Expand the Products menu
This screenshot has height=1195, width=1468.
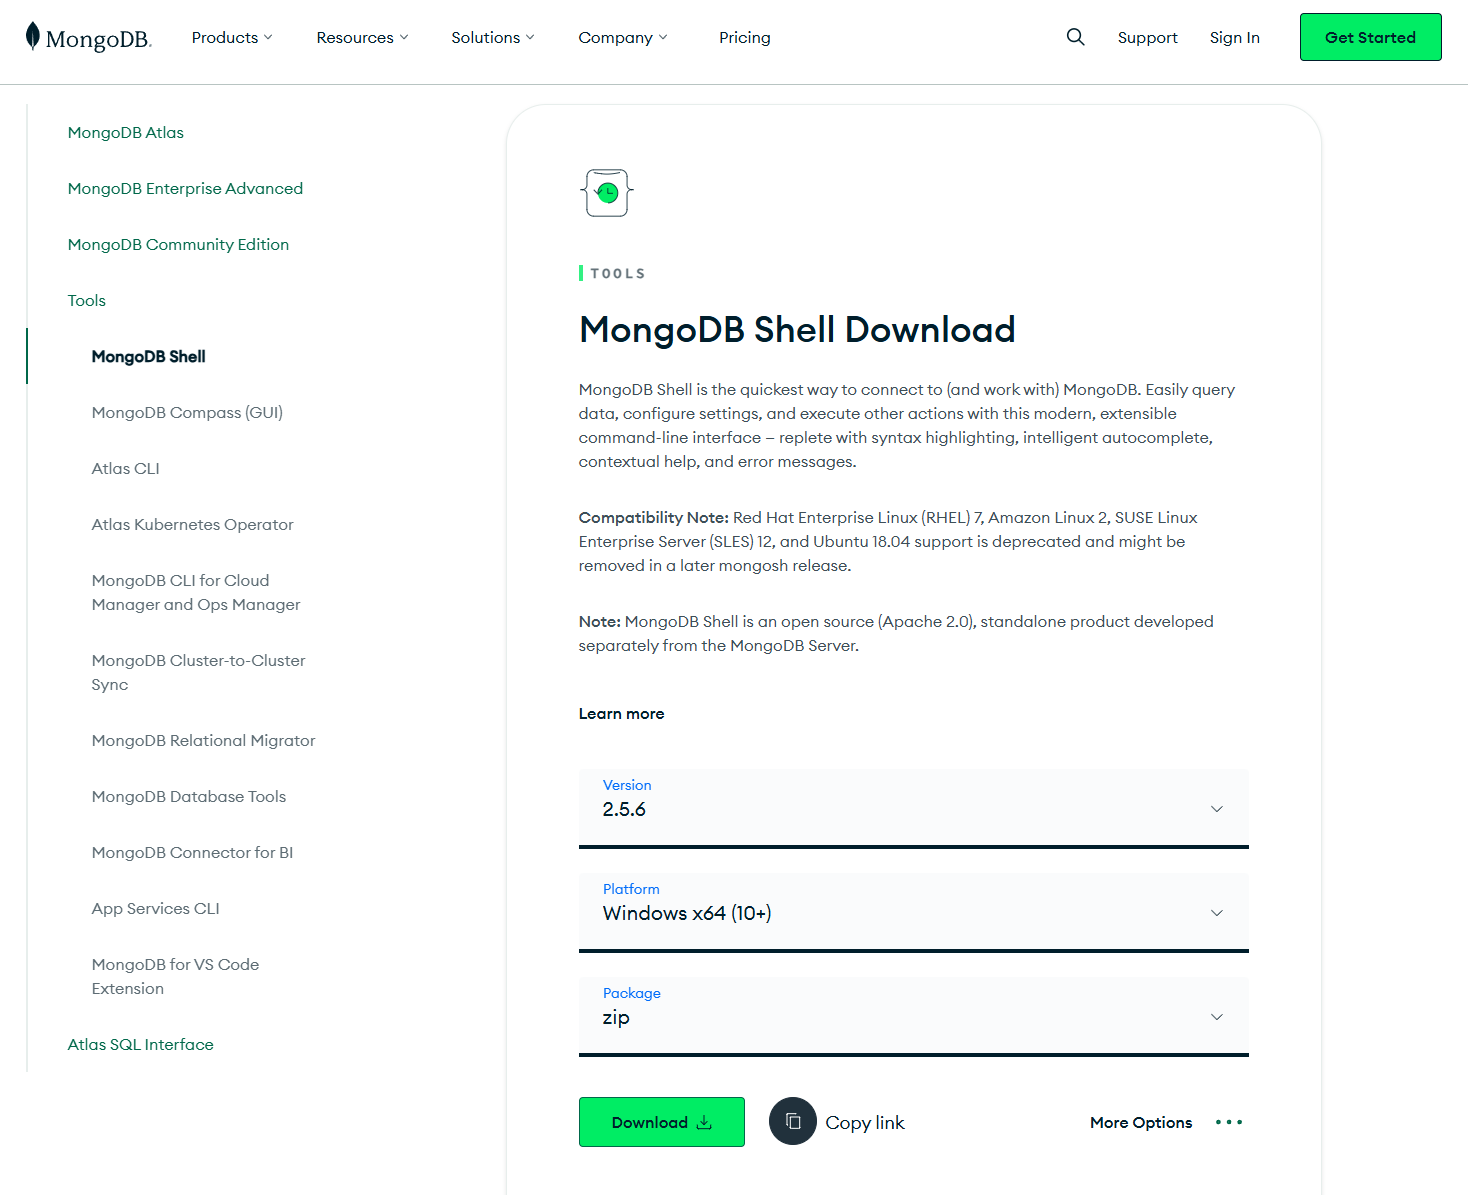click(x=232, y=37)
